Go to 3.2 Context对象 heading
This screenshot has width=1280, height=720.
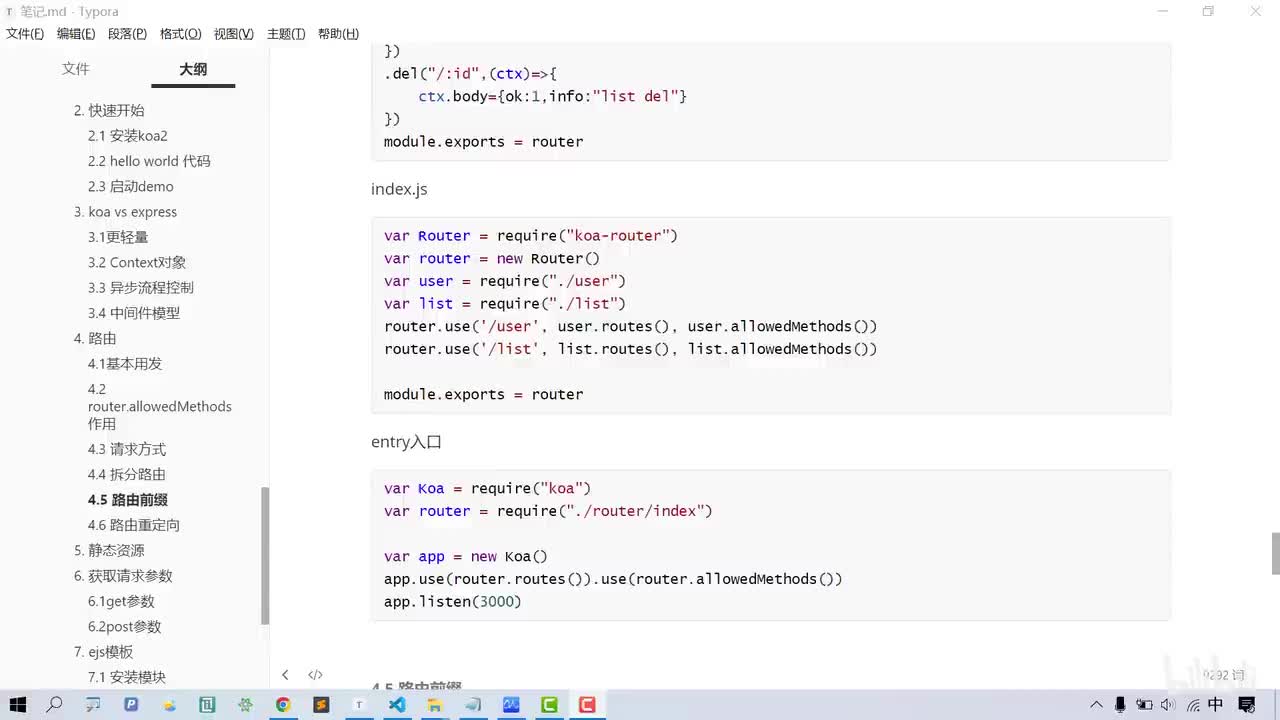click(137, 263)
